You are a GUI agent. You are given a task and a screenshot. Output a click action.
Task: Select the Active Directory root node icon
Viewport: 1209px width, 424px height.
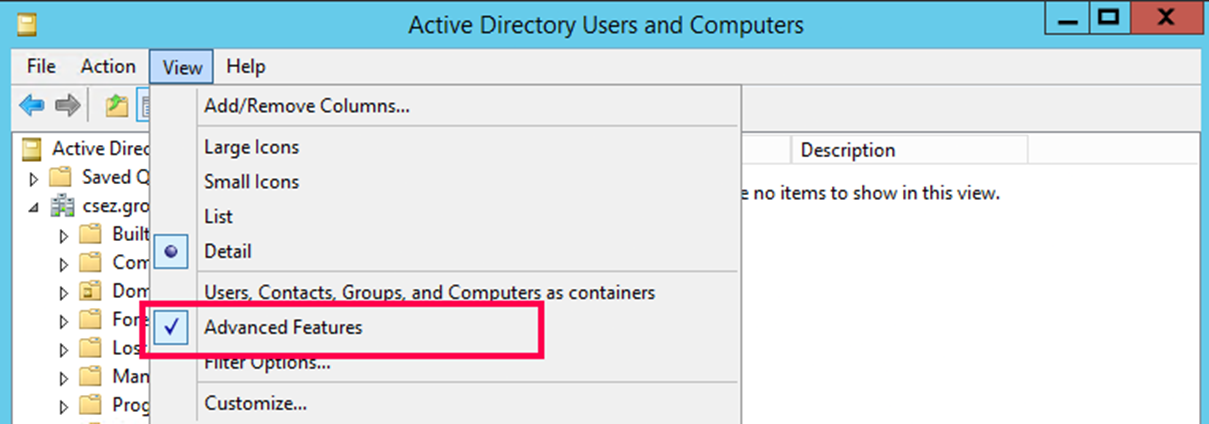33,149
